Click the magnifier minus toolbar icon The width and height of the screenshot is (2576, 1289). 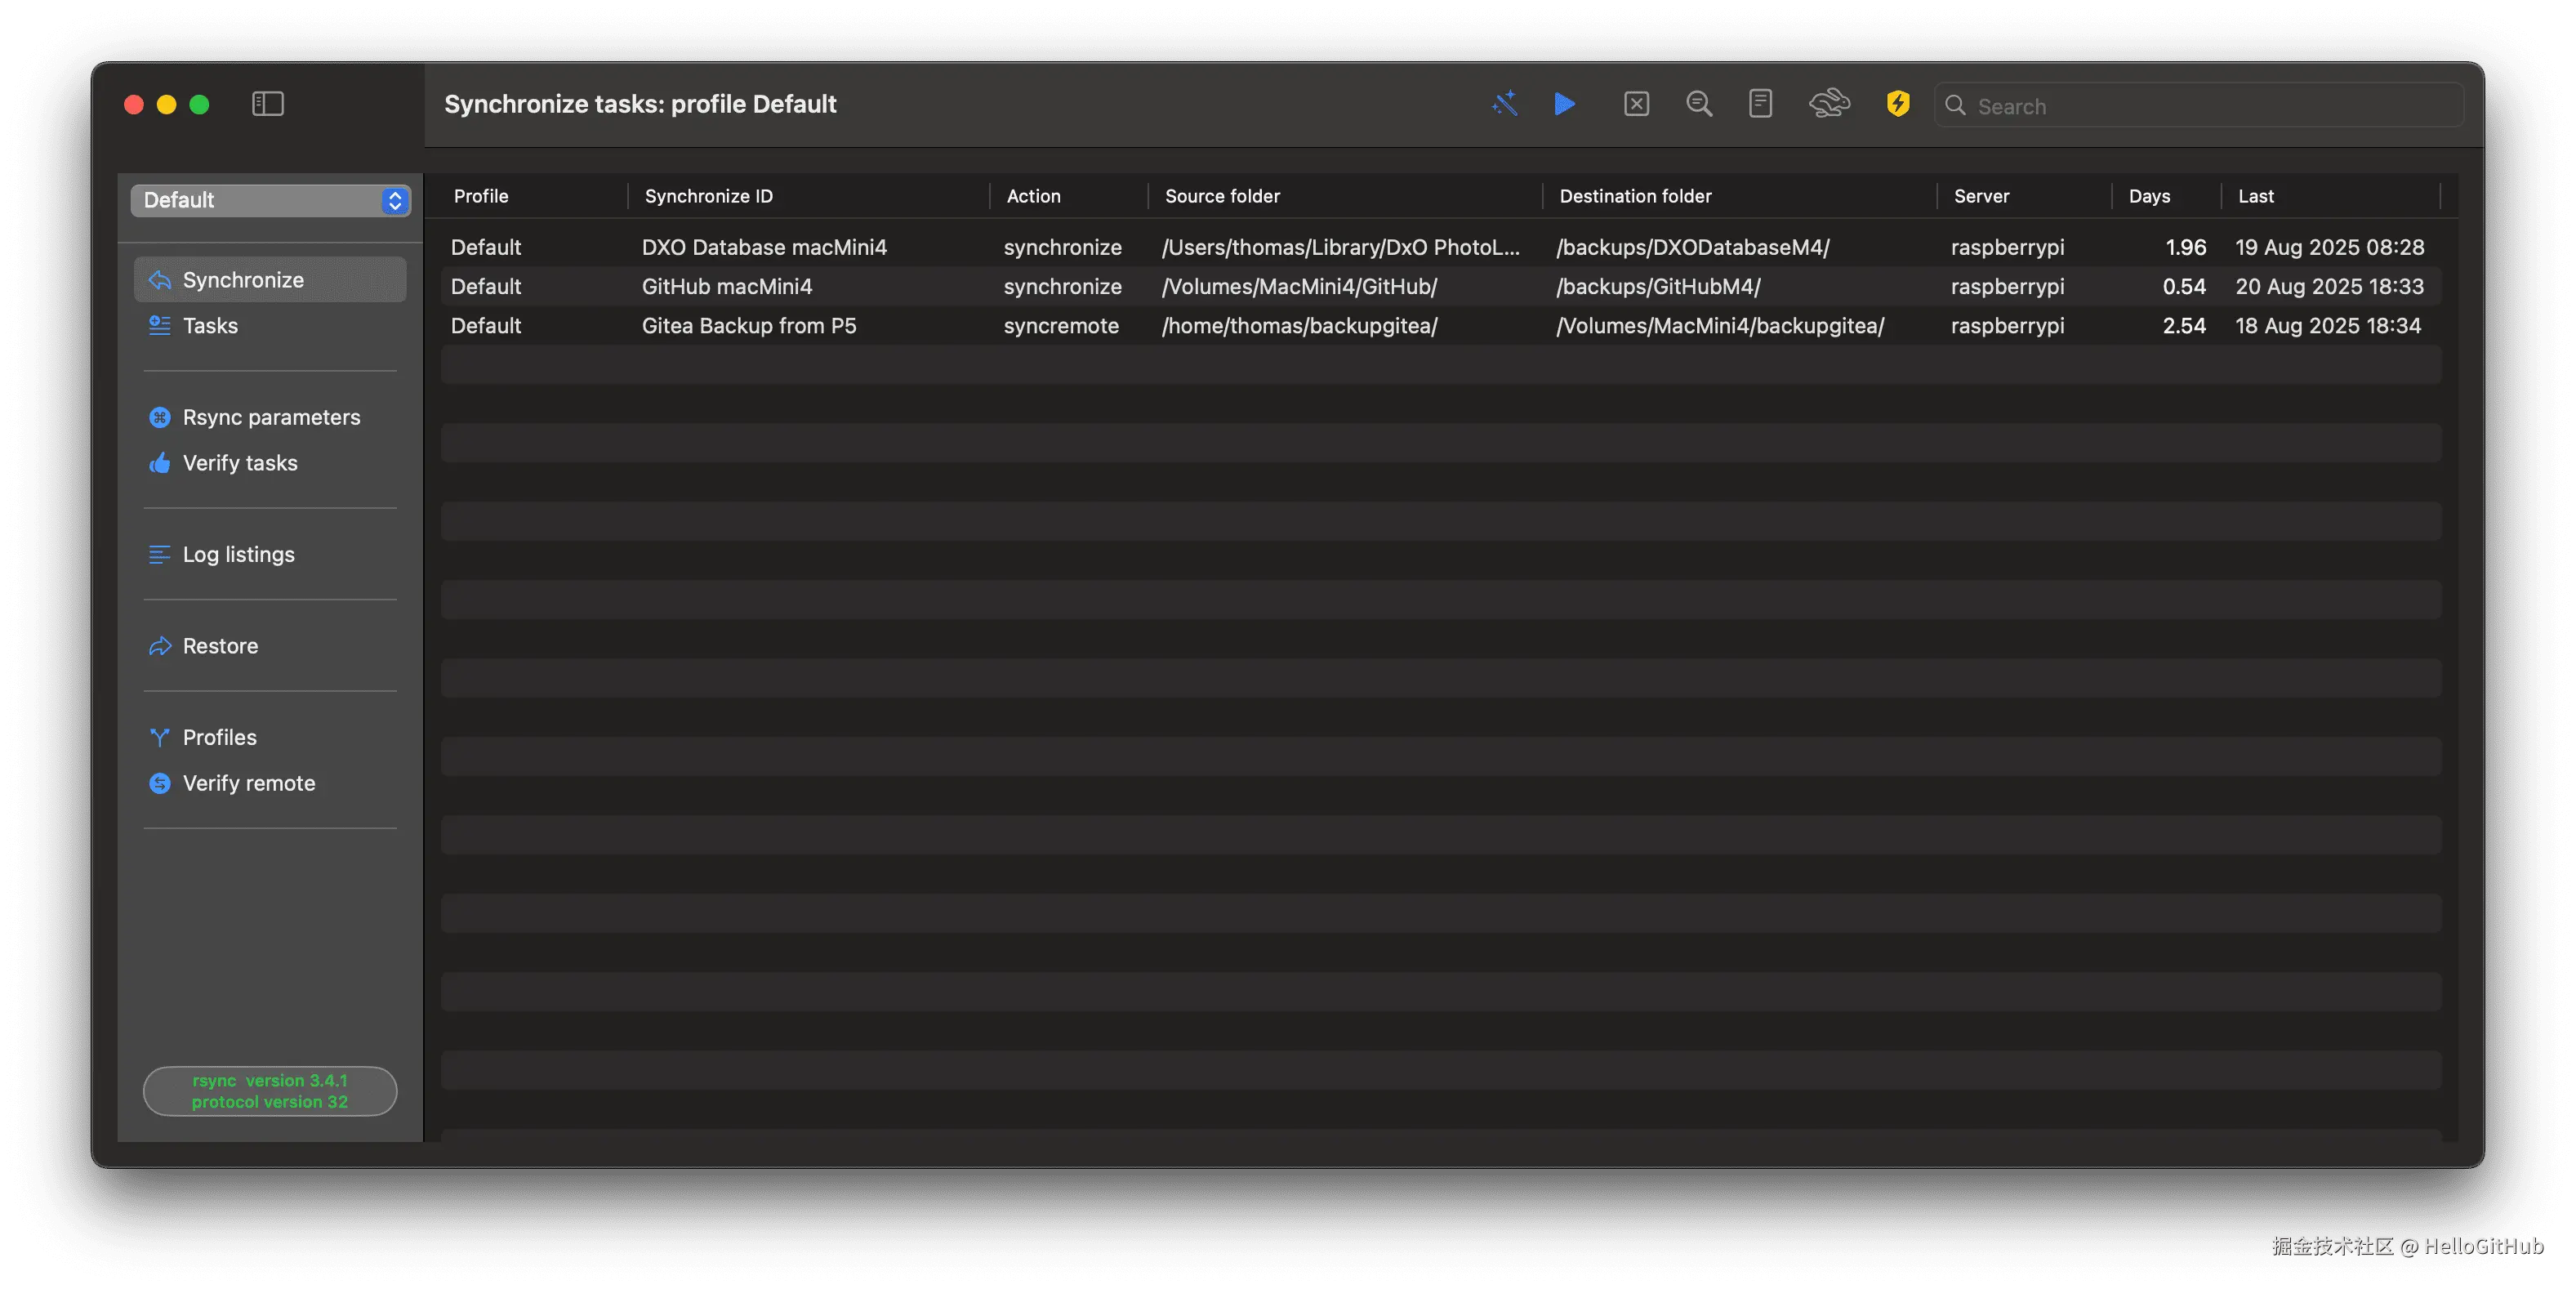pyautogui.click(x=1699, y=104)
